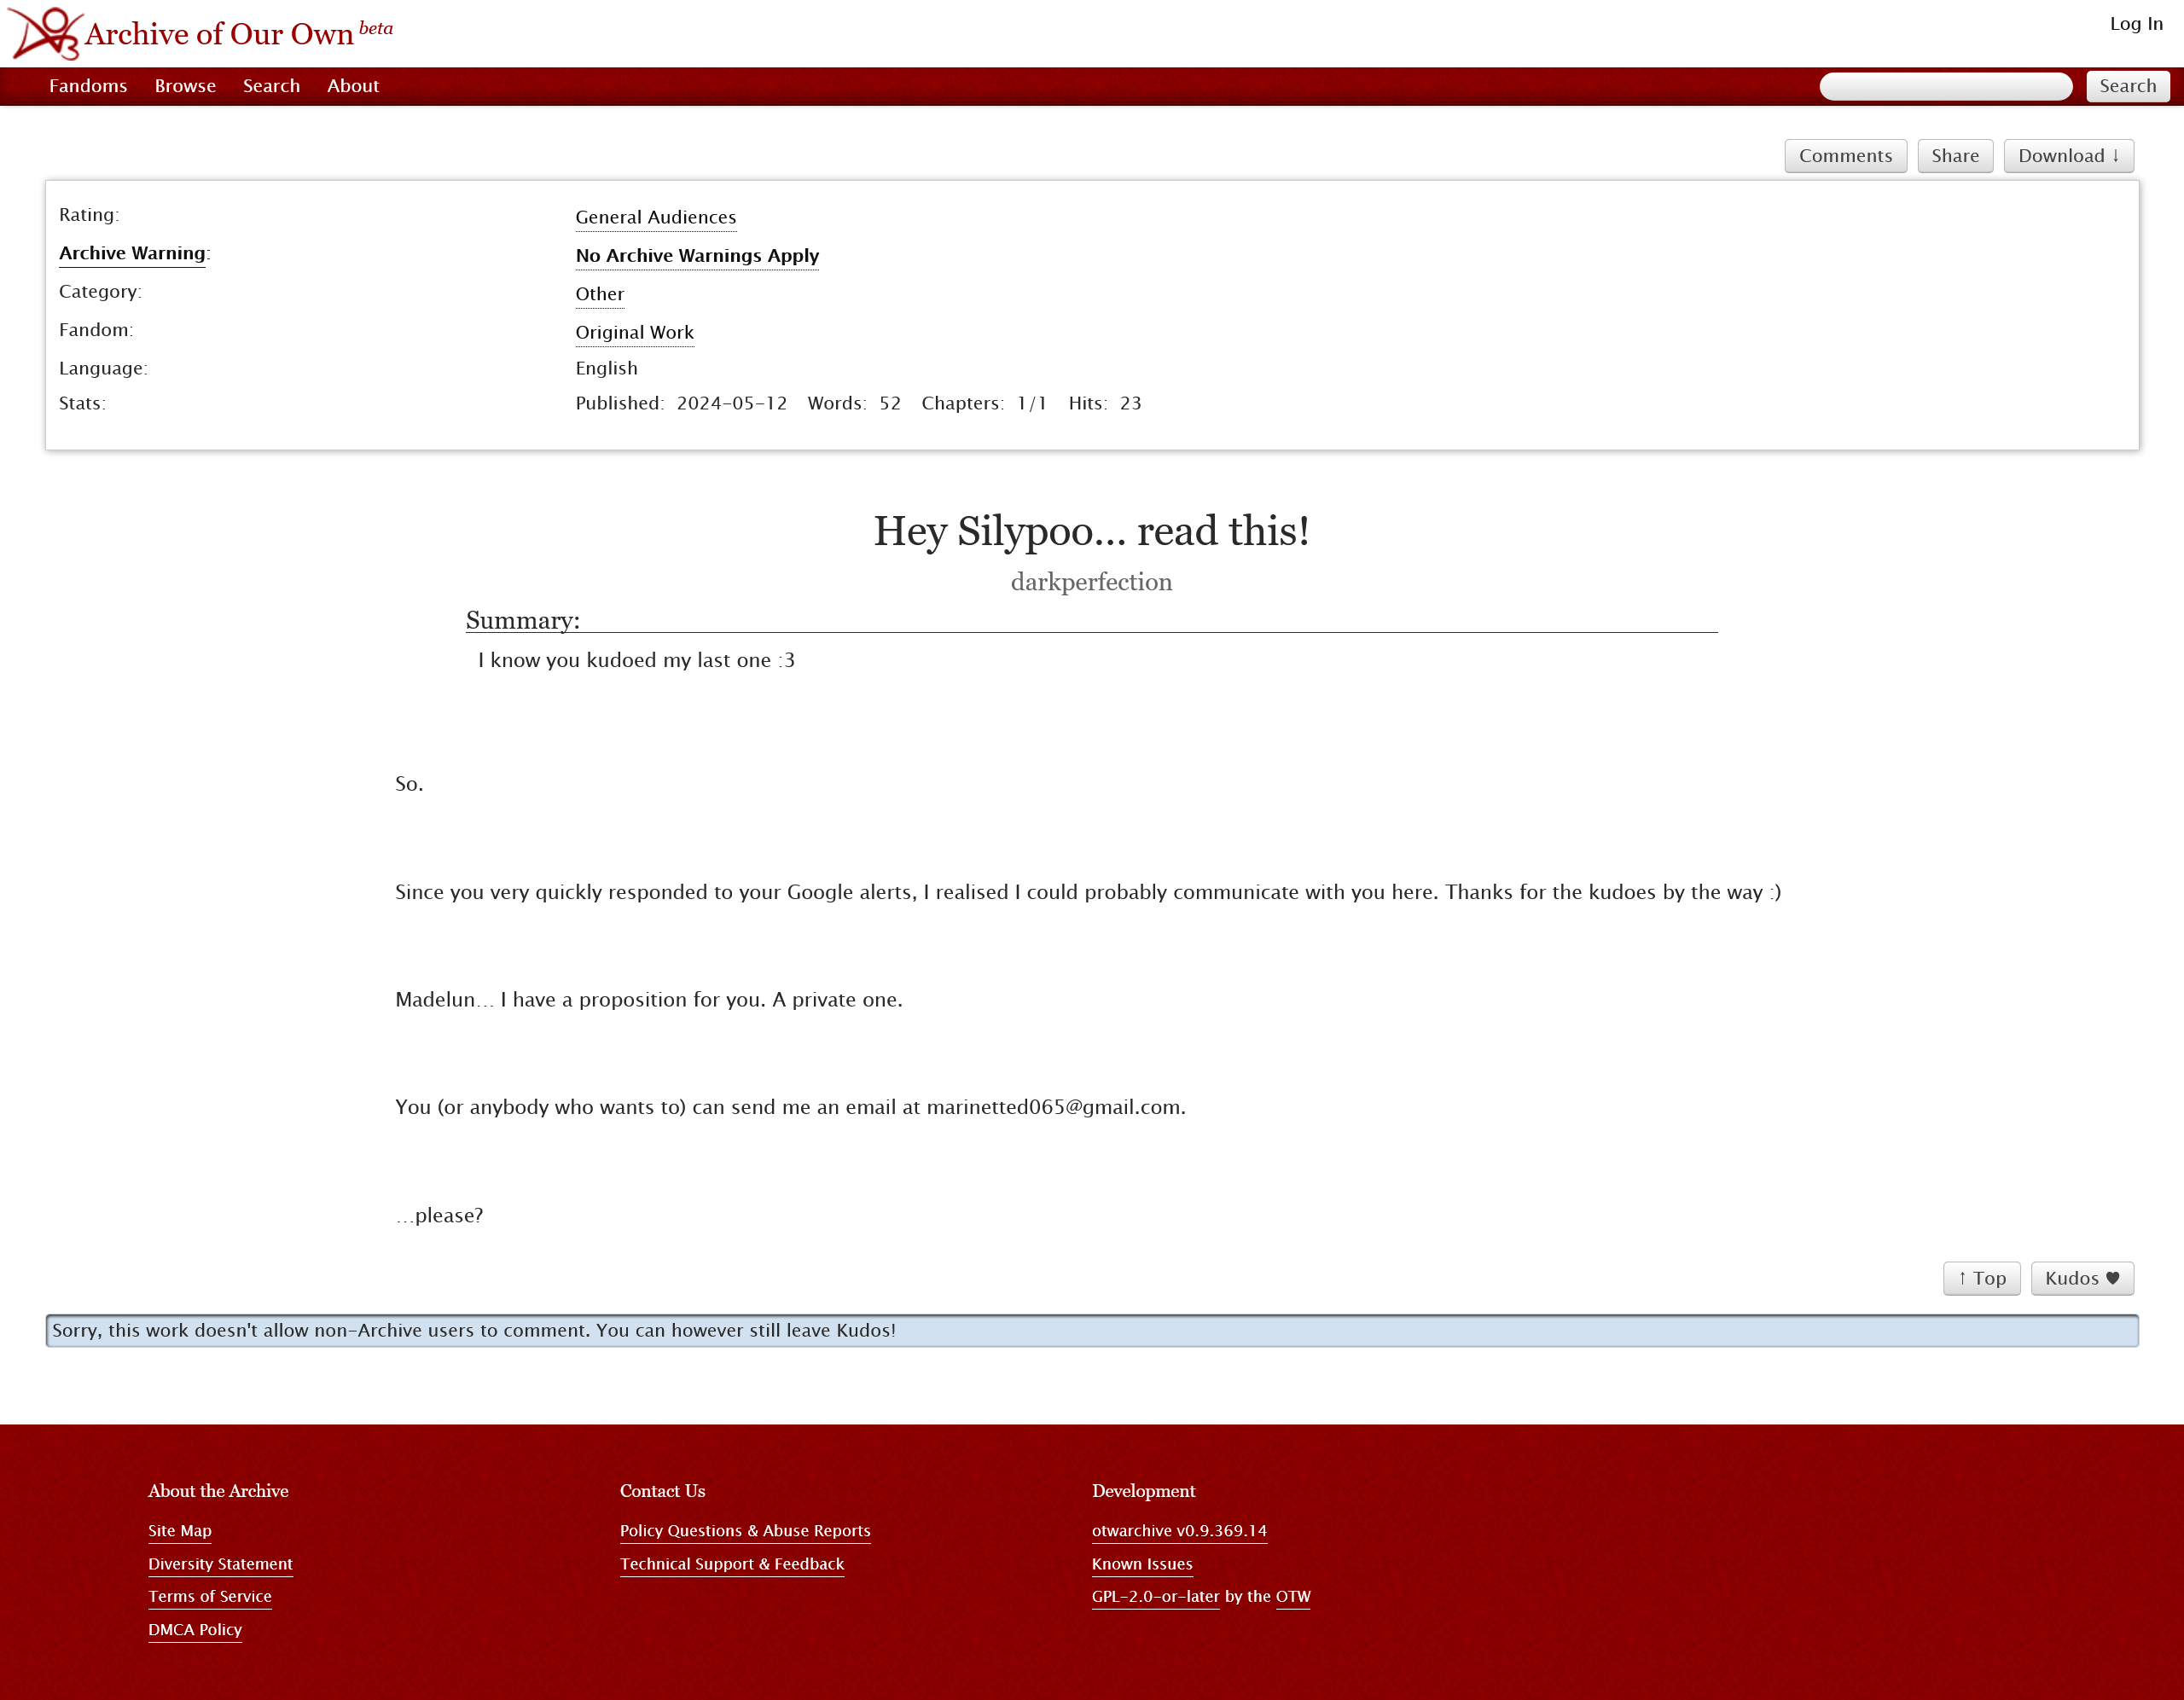Click the Top button to go up

[x=1981, y=1278]
